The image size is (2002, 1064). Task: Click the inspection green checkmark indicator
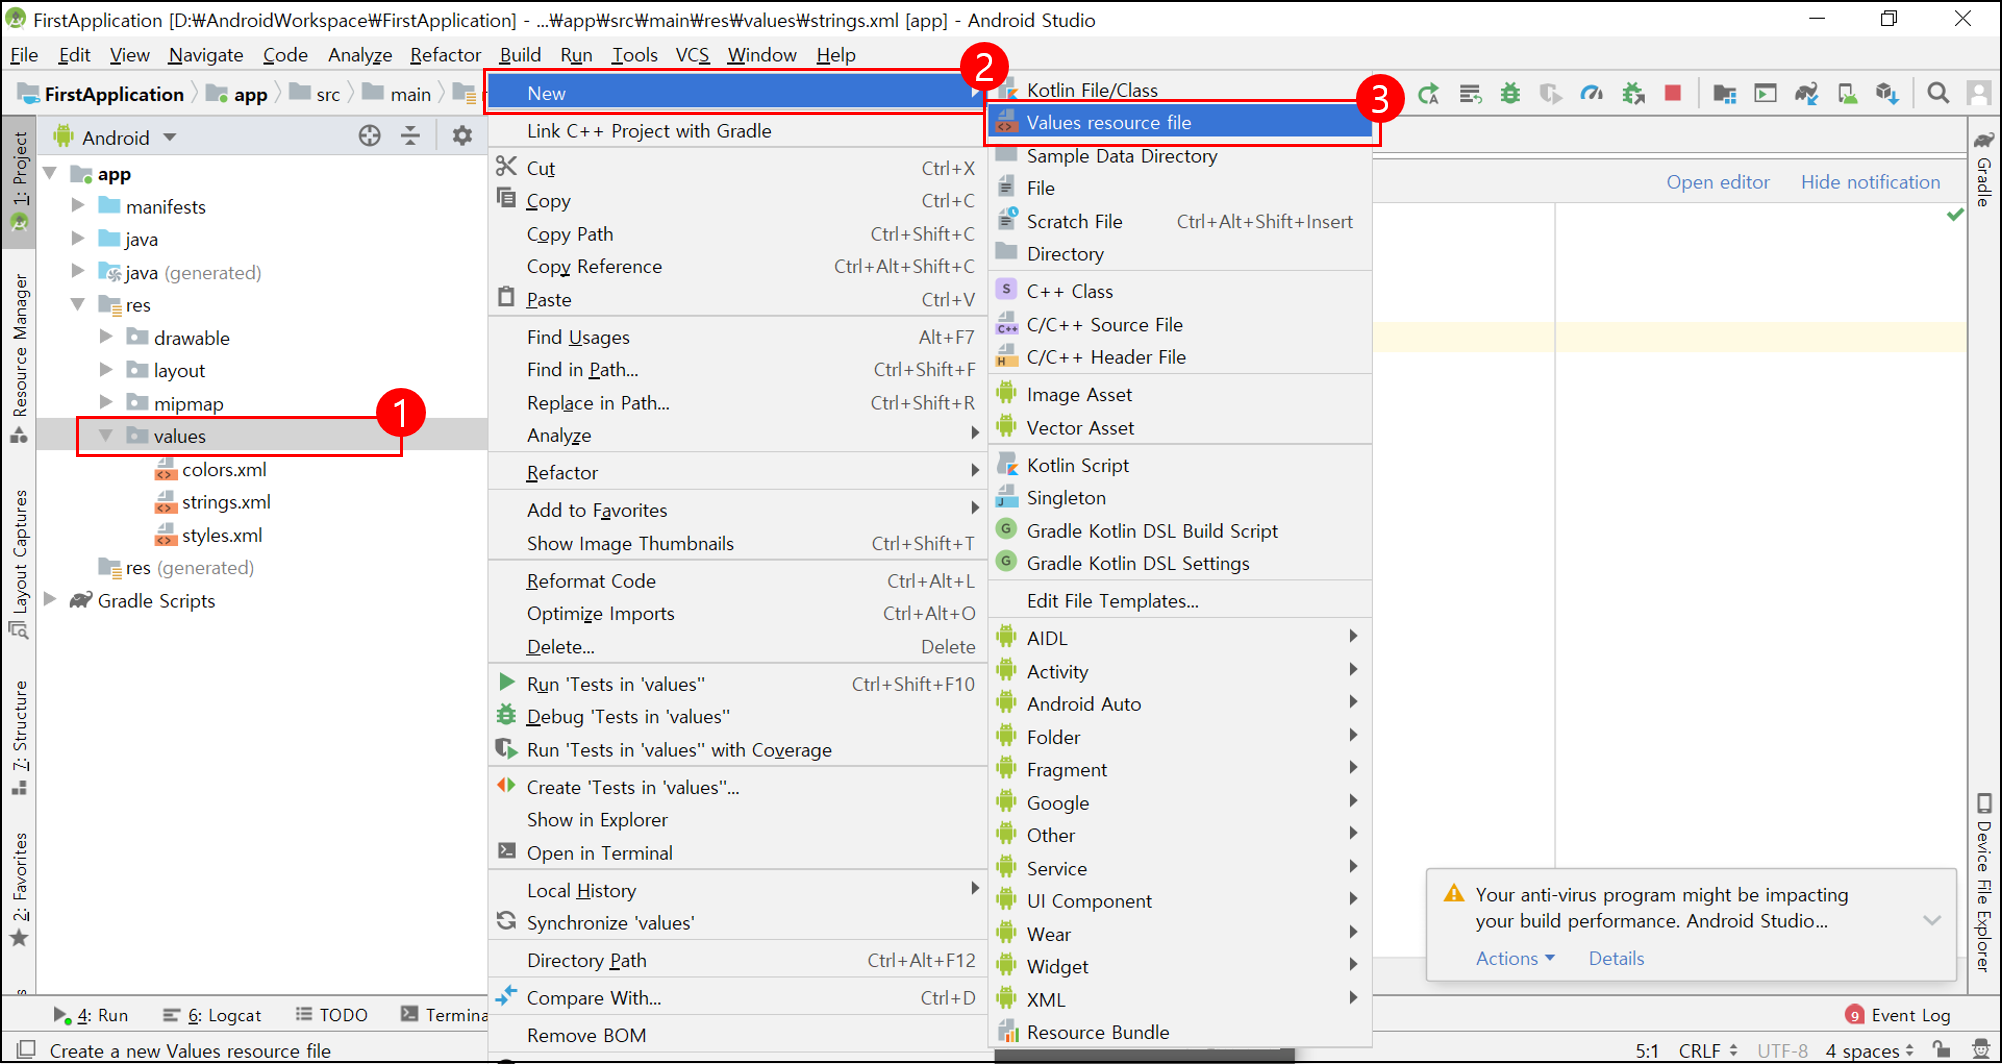[1955, 215]
